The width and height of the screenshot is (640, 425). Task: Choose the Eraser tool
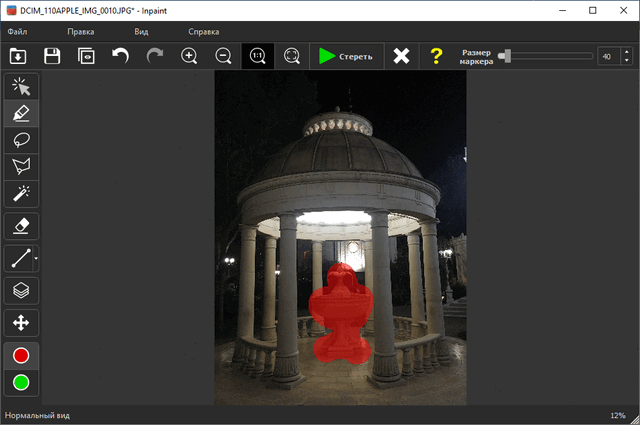point(21,226)
